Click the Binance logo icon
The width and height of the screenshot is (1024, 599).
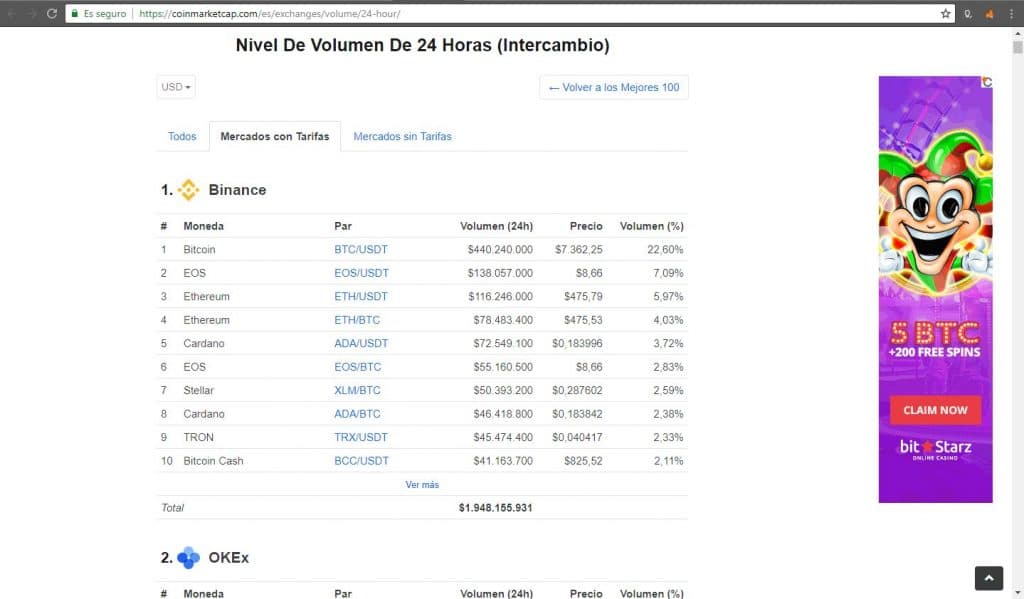(188, 190)
